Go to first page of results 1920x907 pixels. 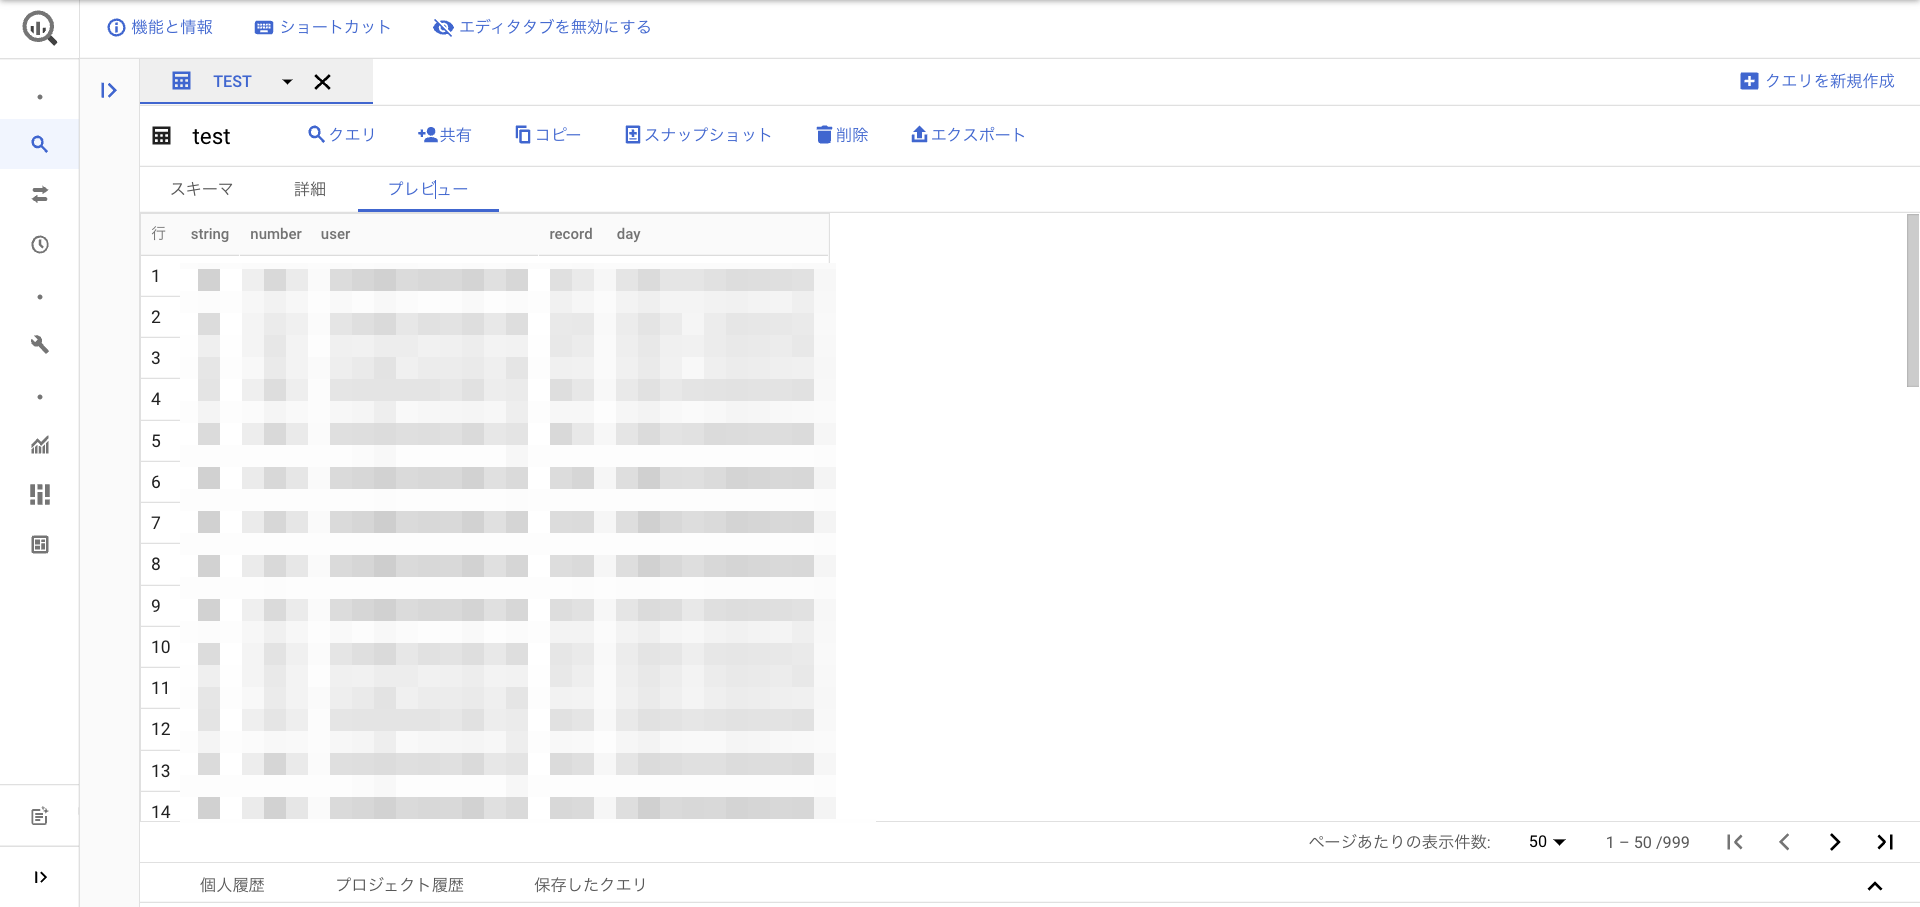(1735, 842)
